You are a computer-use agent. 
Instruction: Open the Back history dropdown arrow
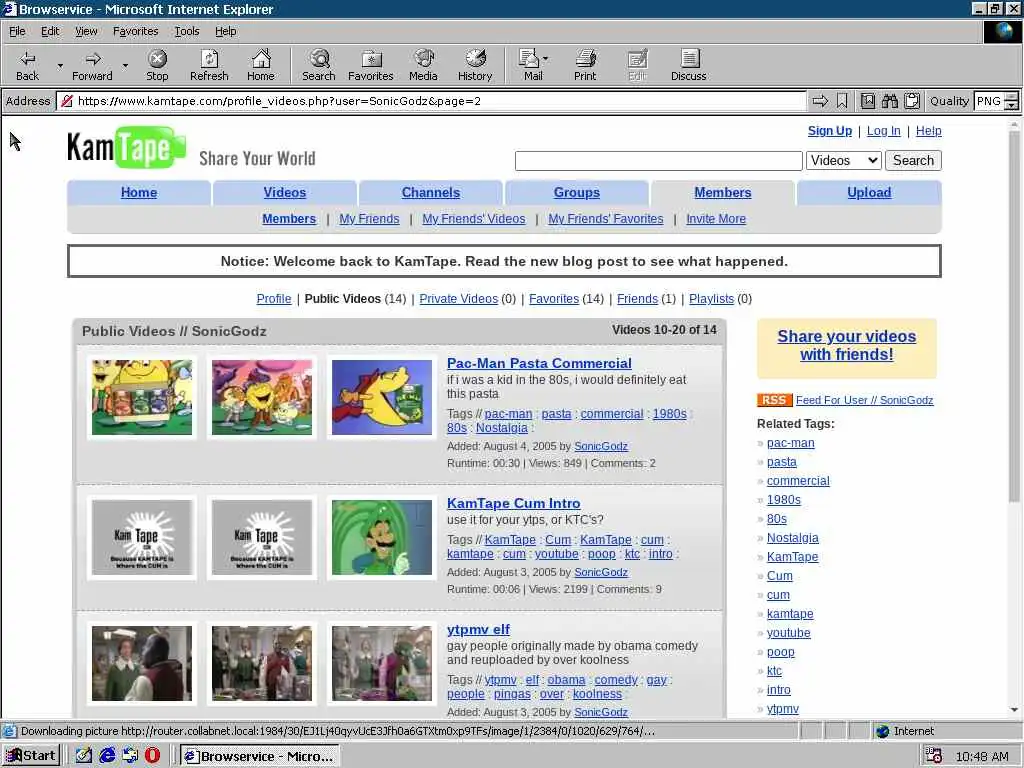click(x=60, y=65)
